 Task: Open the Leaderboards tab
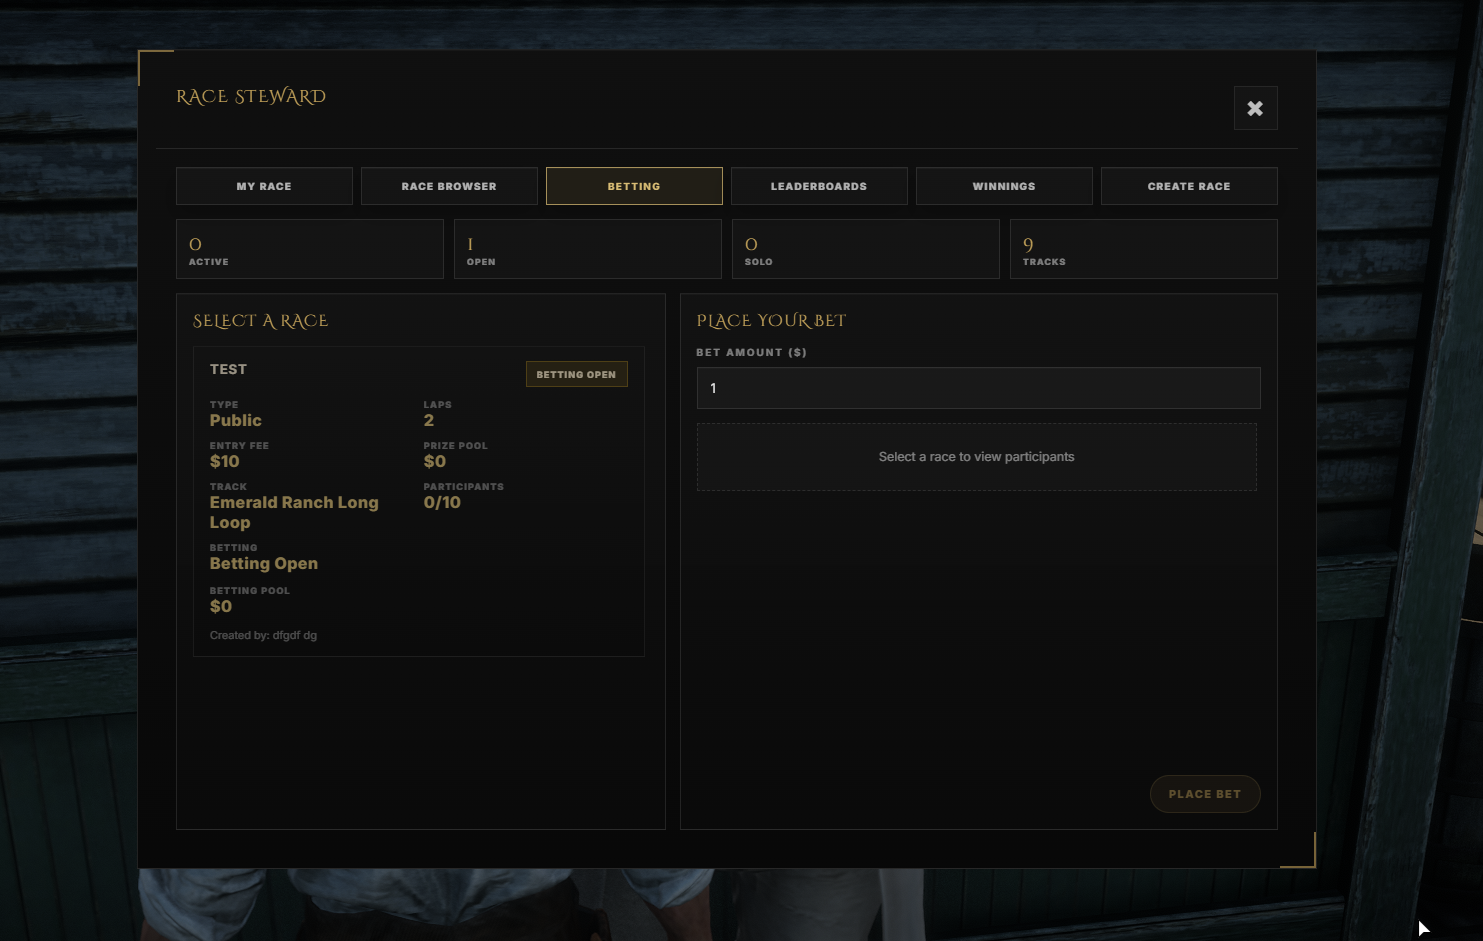[x=819, y=186]
